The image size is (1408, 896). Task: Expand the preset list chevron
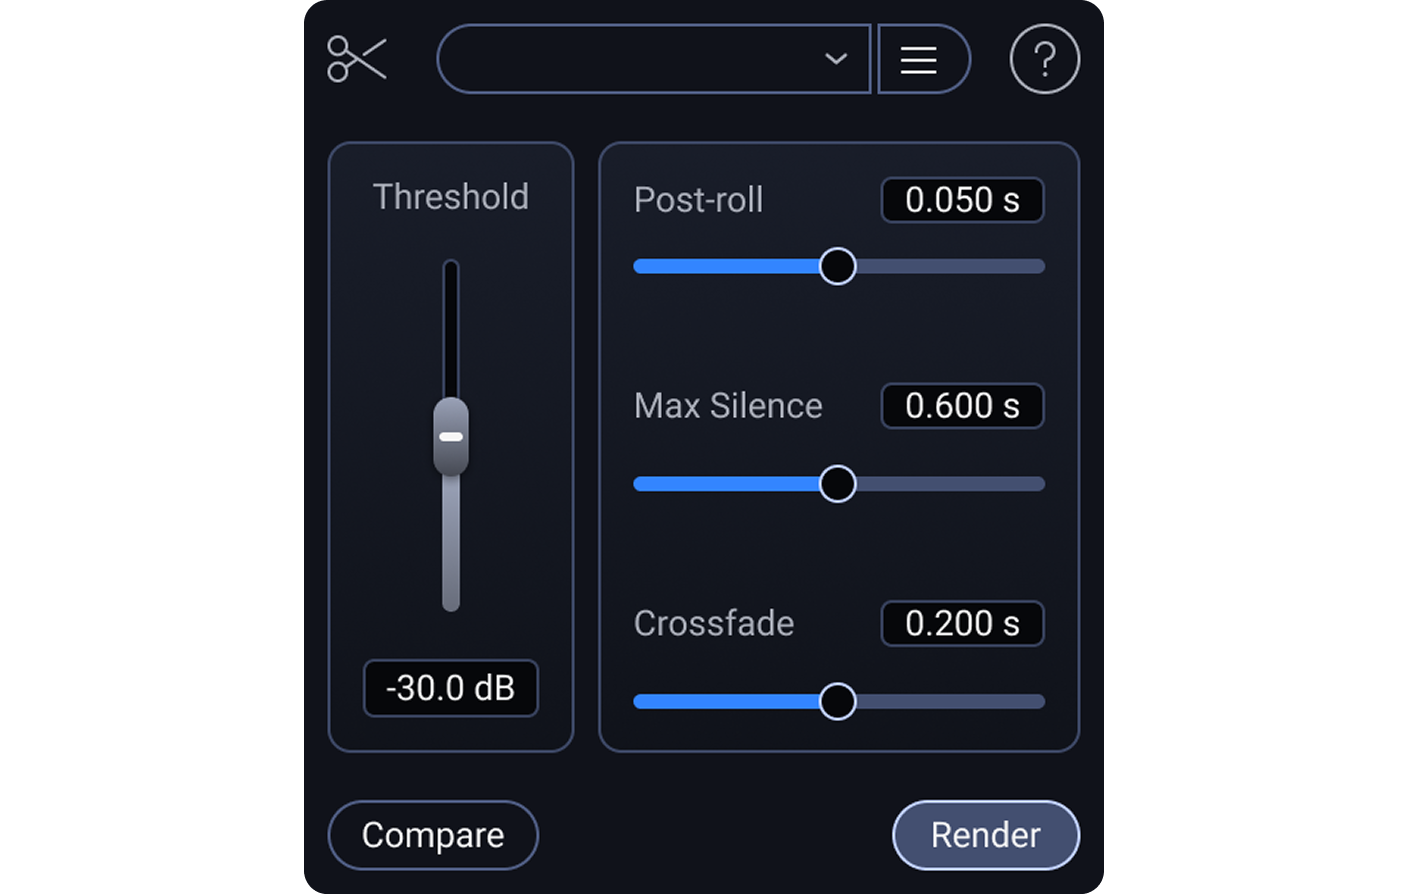(x=836, y=58)
